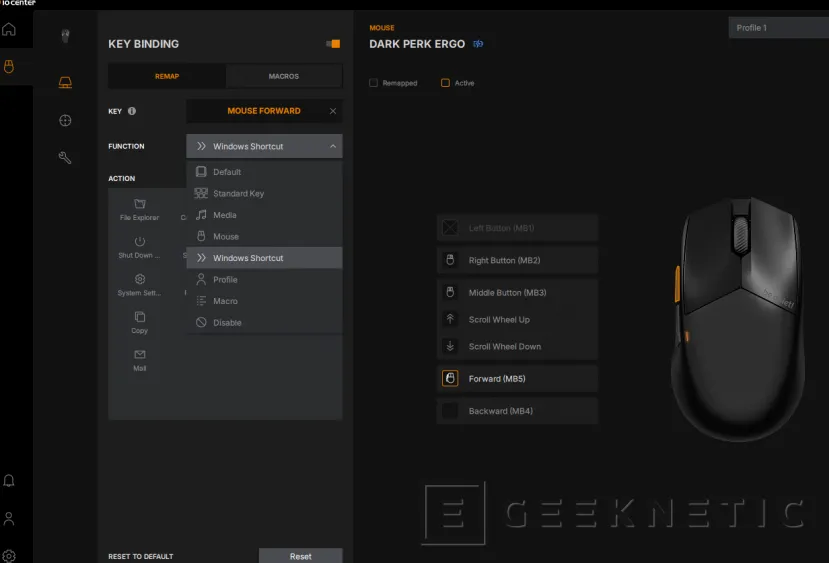Viewport: 829px width, 563px height.
Task: Click the MOUSE FORWARD key field
Action: (264, 111)
